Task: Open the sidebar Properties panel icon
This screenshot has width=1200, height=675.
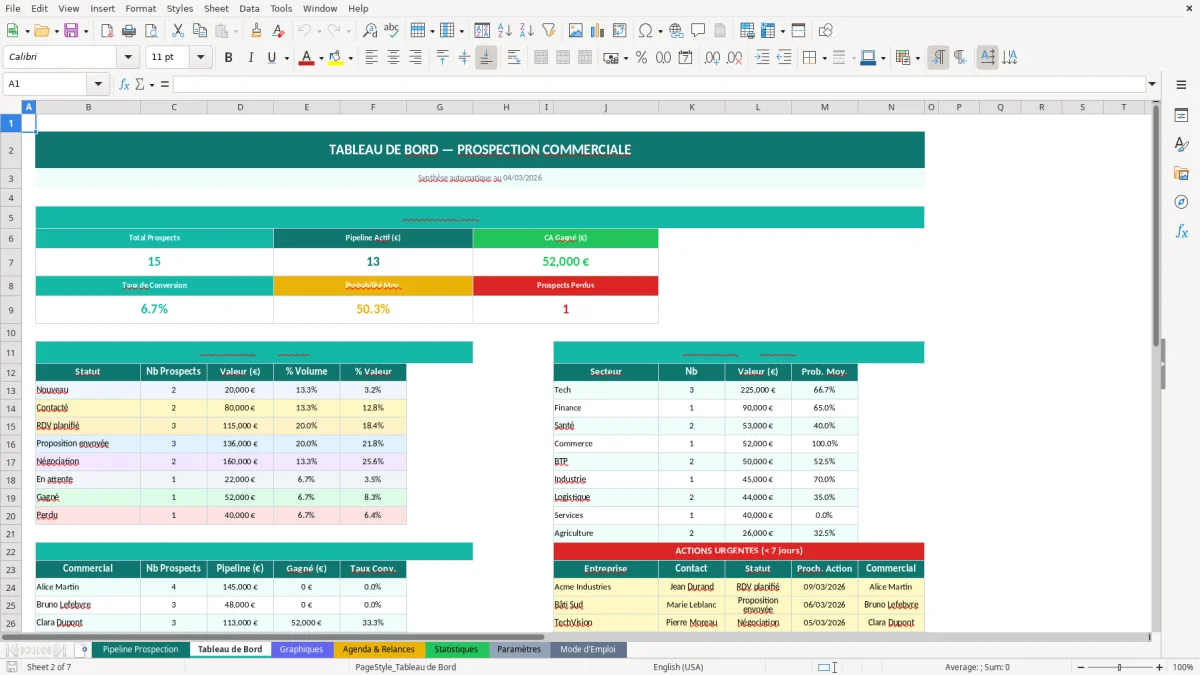Action: 1181,115
